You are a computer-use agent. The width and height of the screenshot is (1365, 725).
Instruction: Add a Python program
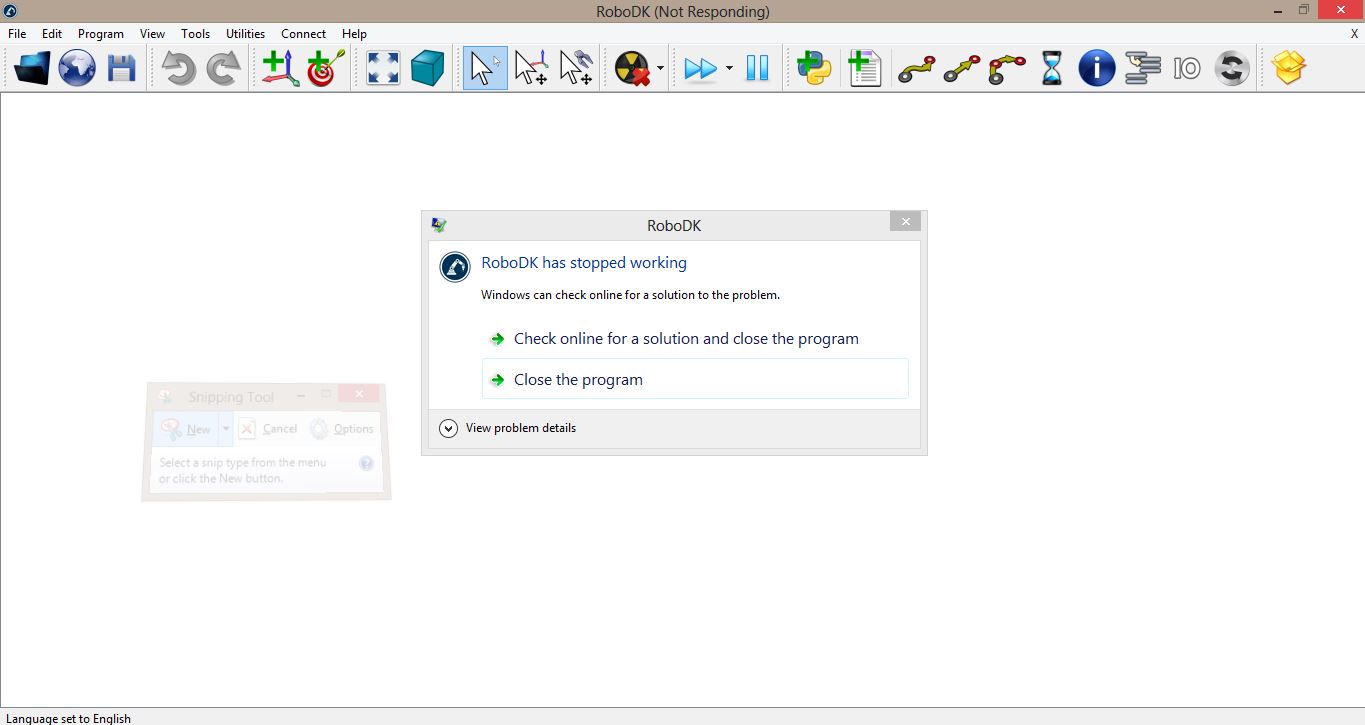[x=814, y=69]
